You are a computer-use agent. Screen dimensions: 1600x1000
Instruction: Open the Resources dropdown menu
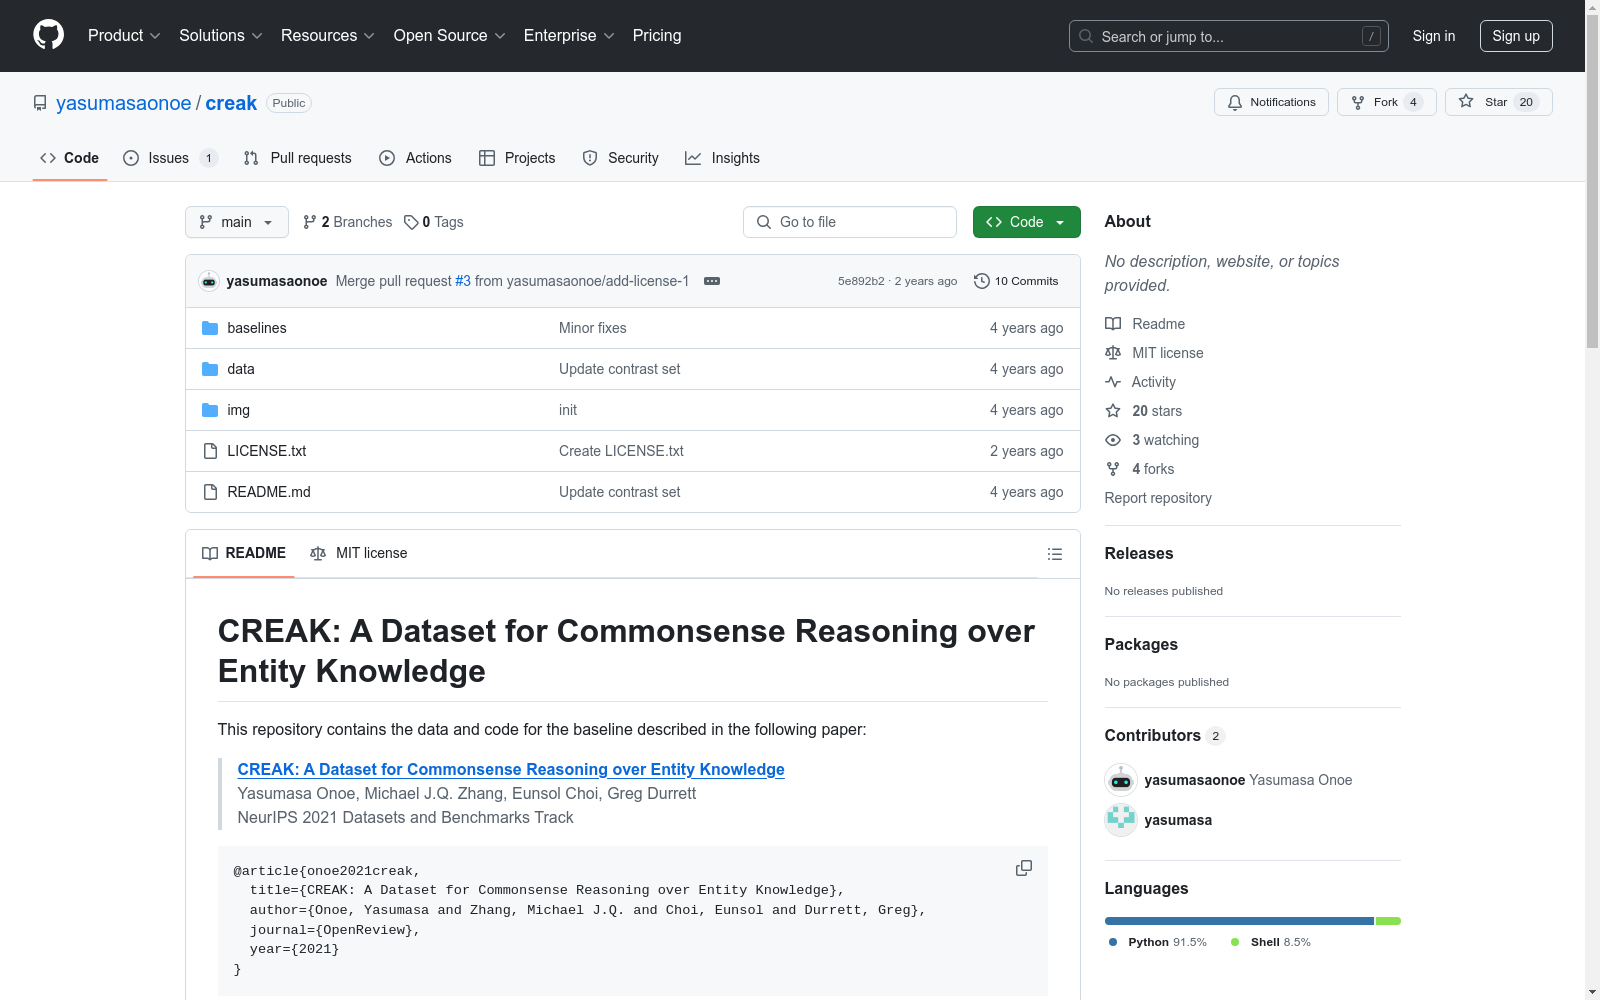[x=327, y=36]
